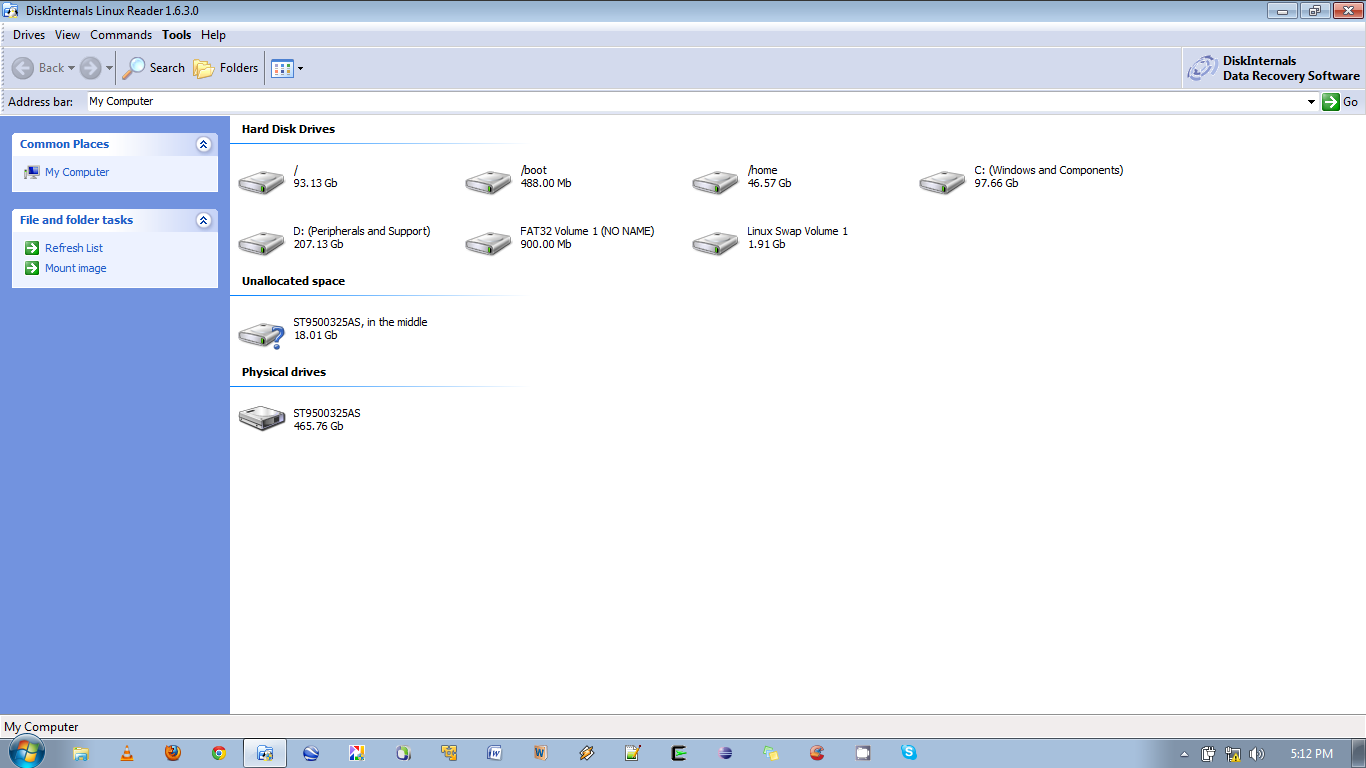The width and height of the screenshot is (1366, 768).
Task: Click the Forward arrow in the toolbar
Action: point(91,68)
